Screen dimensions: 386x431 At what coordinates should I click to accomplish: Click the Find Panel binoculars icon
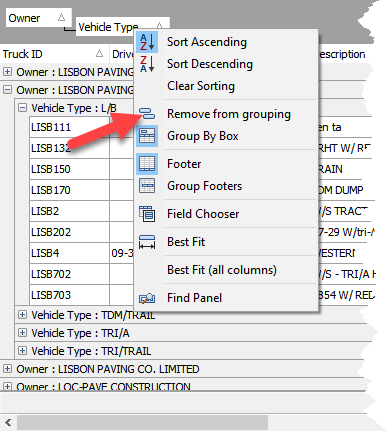[147, 298]
